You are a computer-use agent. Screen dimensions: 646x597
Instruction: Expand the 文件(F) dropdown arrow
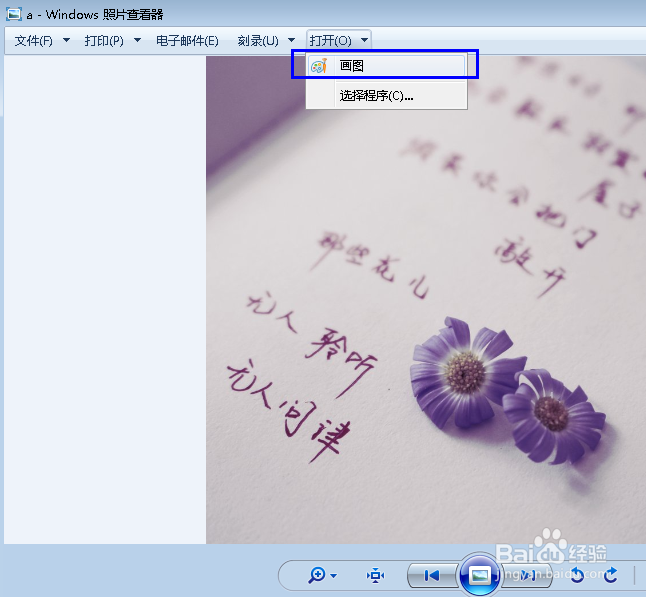coord(66,40)
